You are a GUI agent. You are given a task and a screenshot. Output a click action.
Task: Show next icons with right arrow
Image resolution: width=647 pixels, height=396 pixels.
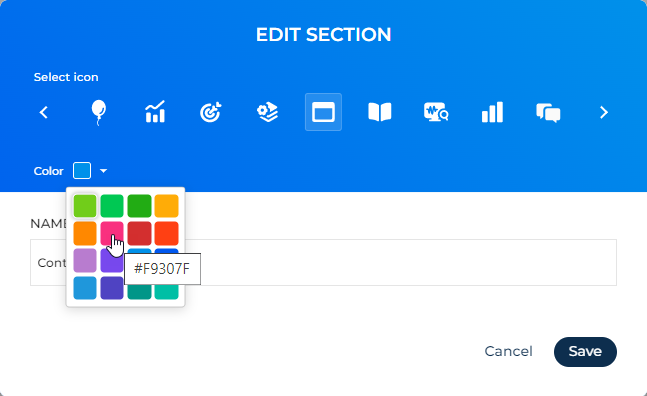pos(604,112)
